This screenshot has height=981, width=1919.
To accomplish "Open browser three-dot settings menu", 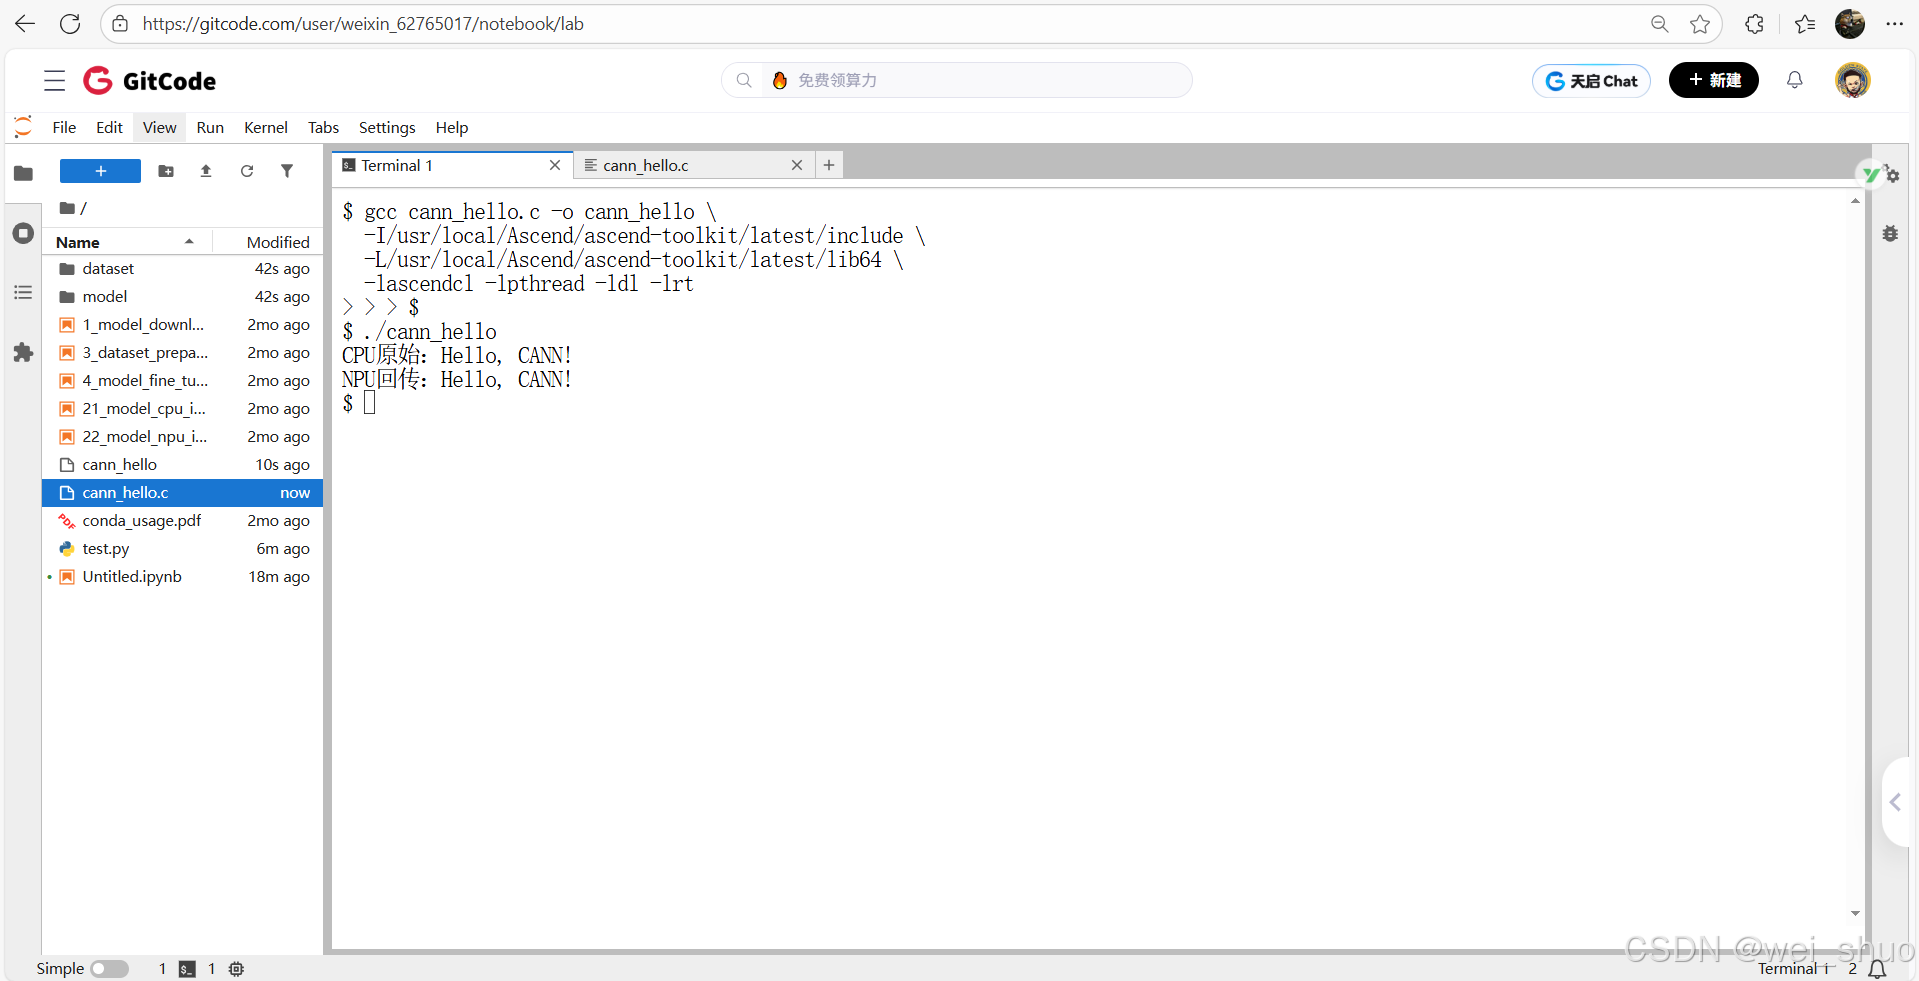I will click(1895, 24).
